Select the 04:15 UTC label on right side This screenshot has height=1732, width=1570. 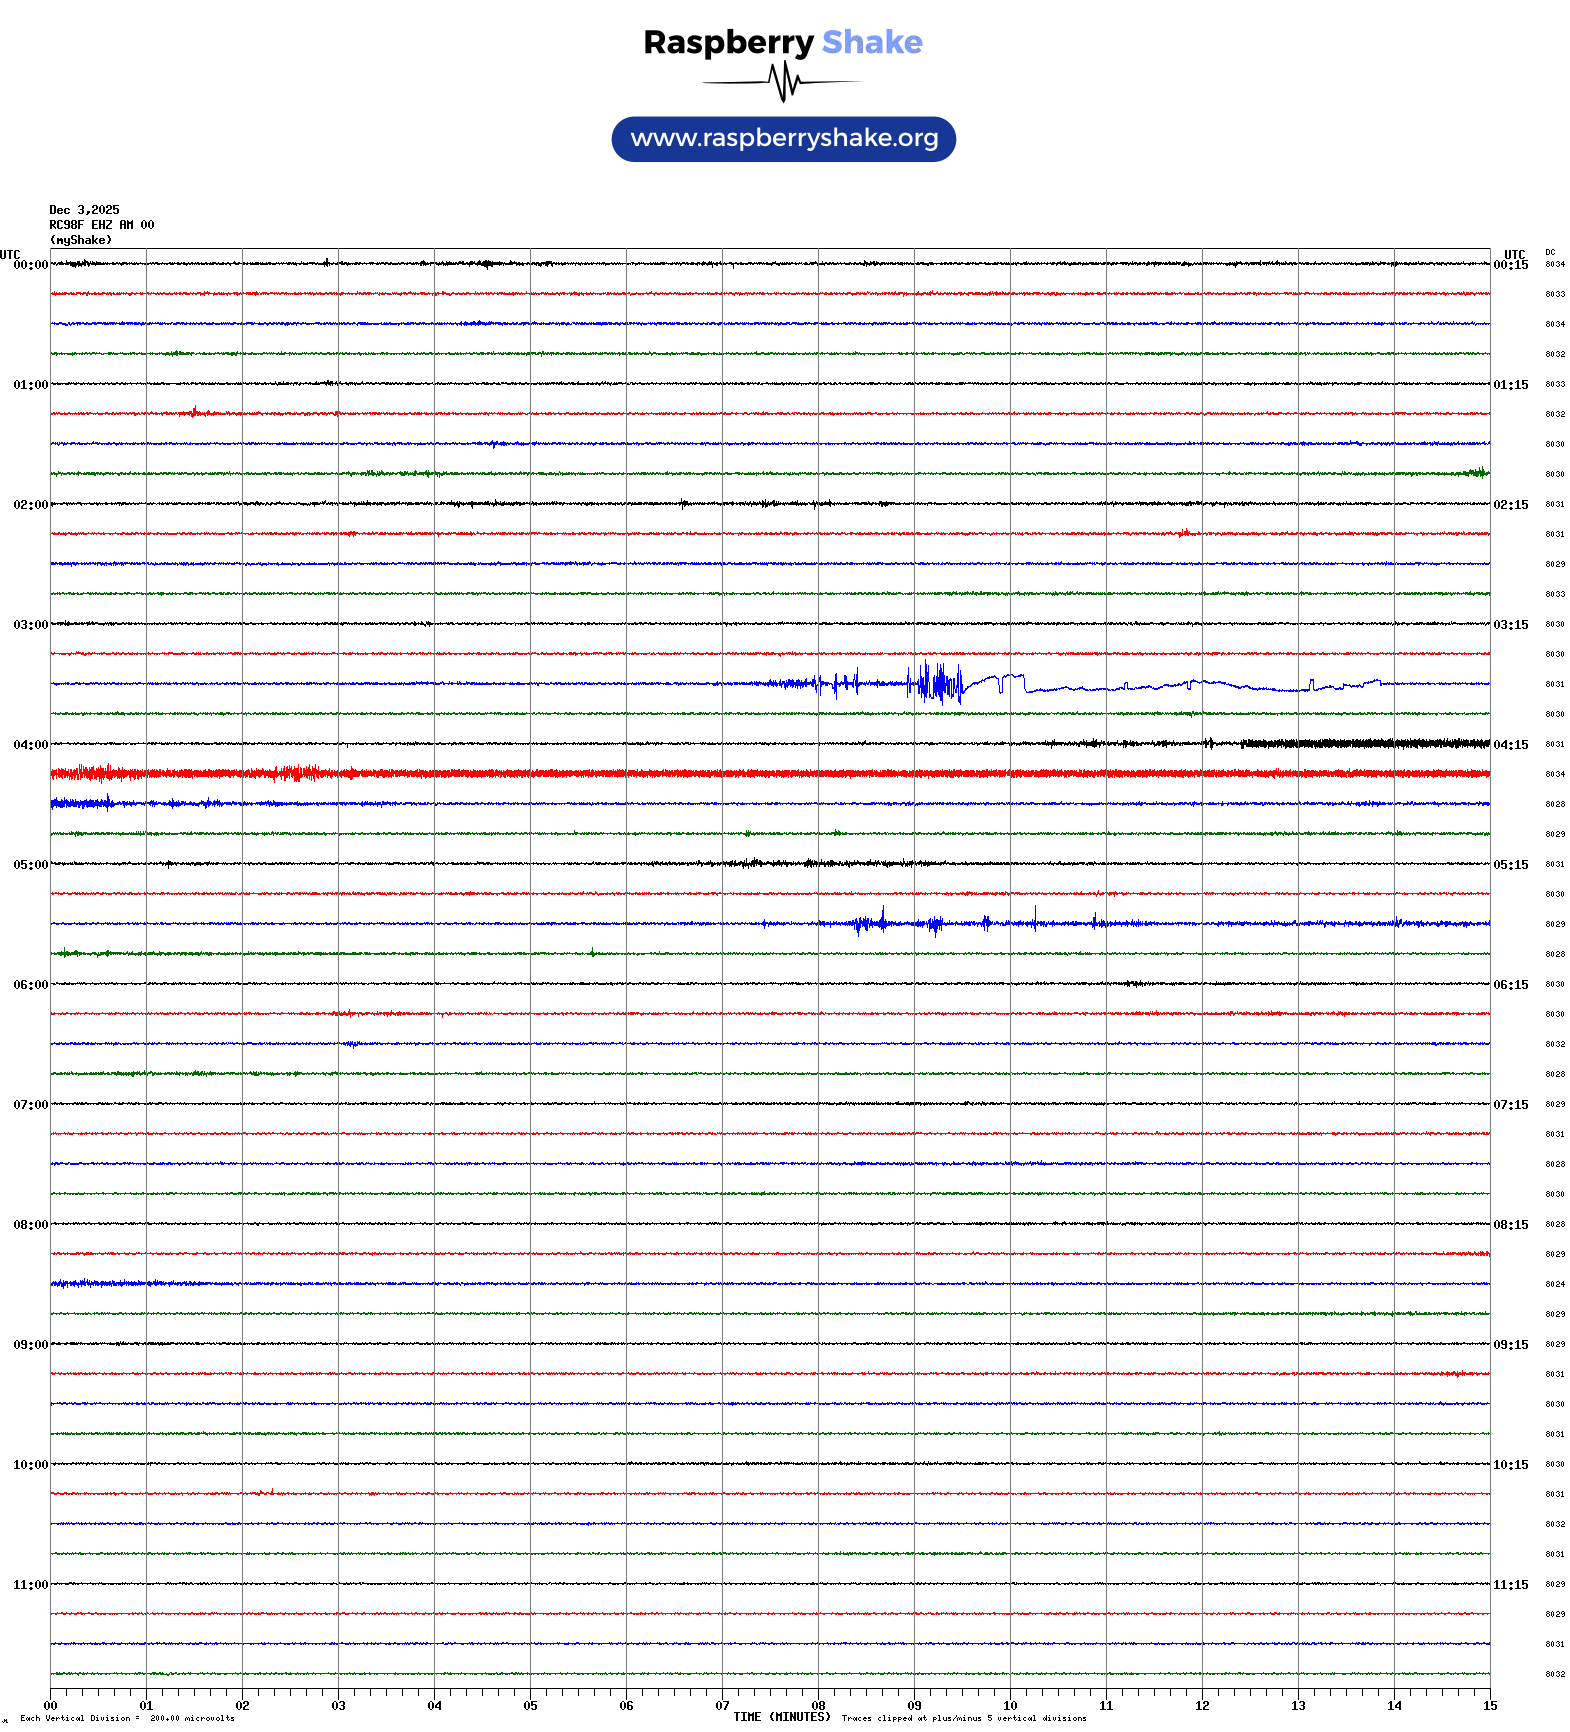pyautogui.click(x=1510, y=745)
